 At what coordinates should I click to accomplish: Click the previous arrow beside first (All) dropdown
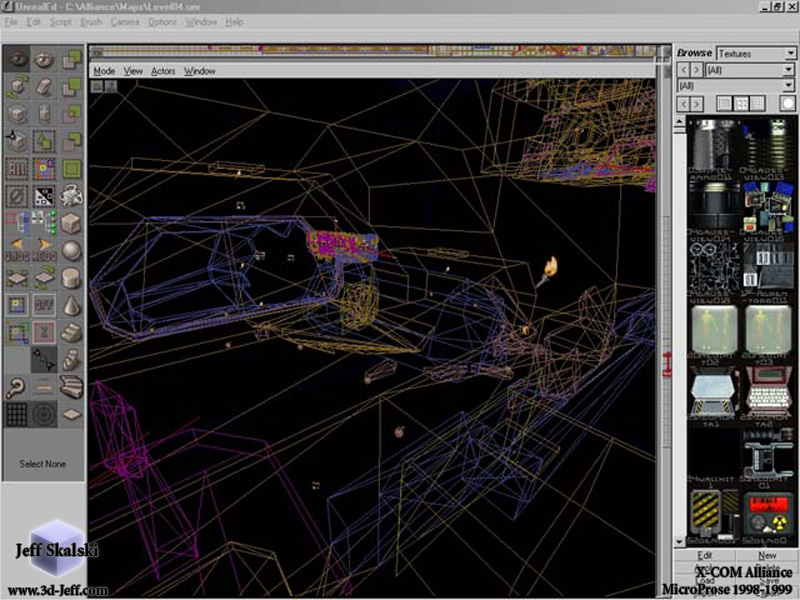684,70
